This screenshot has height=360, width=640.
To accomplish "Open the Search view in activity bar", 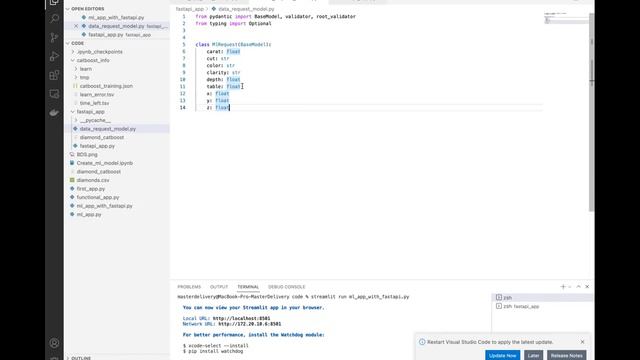I will pos(54,19).
